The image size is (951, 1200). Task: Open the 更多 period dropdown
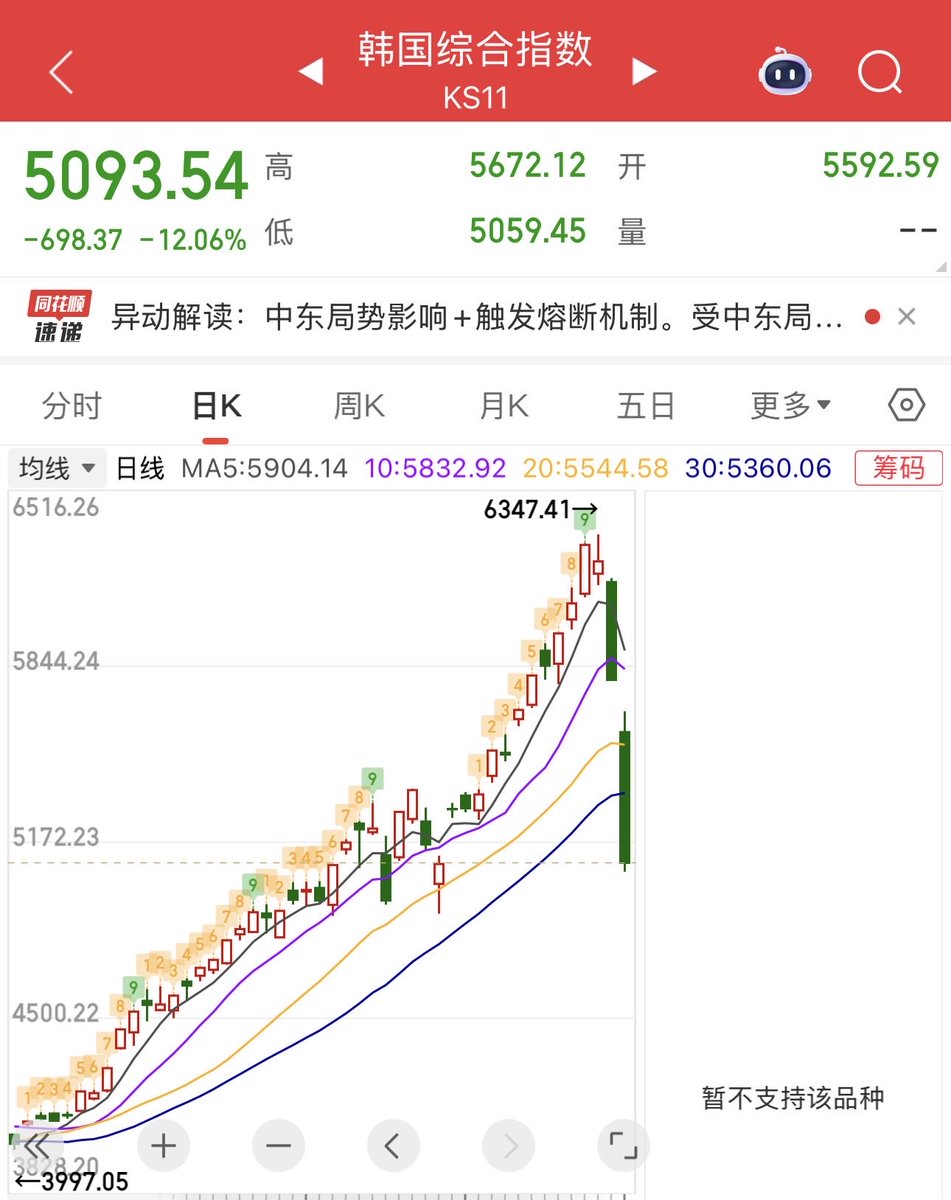790,406
